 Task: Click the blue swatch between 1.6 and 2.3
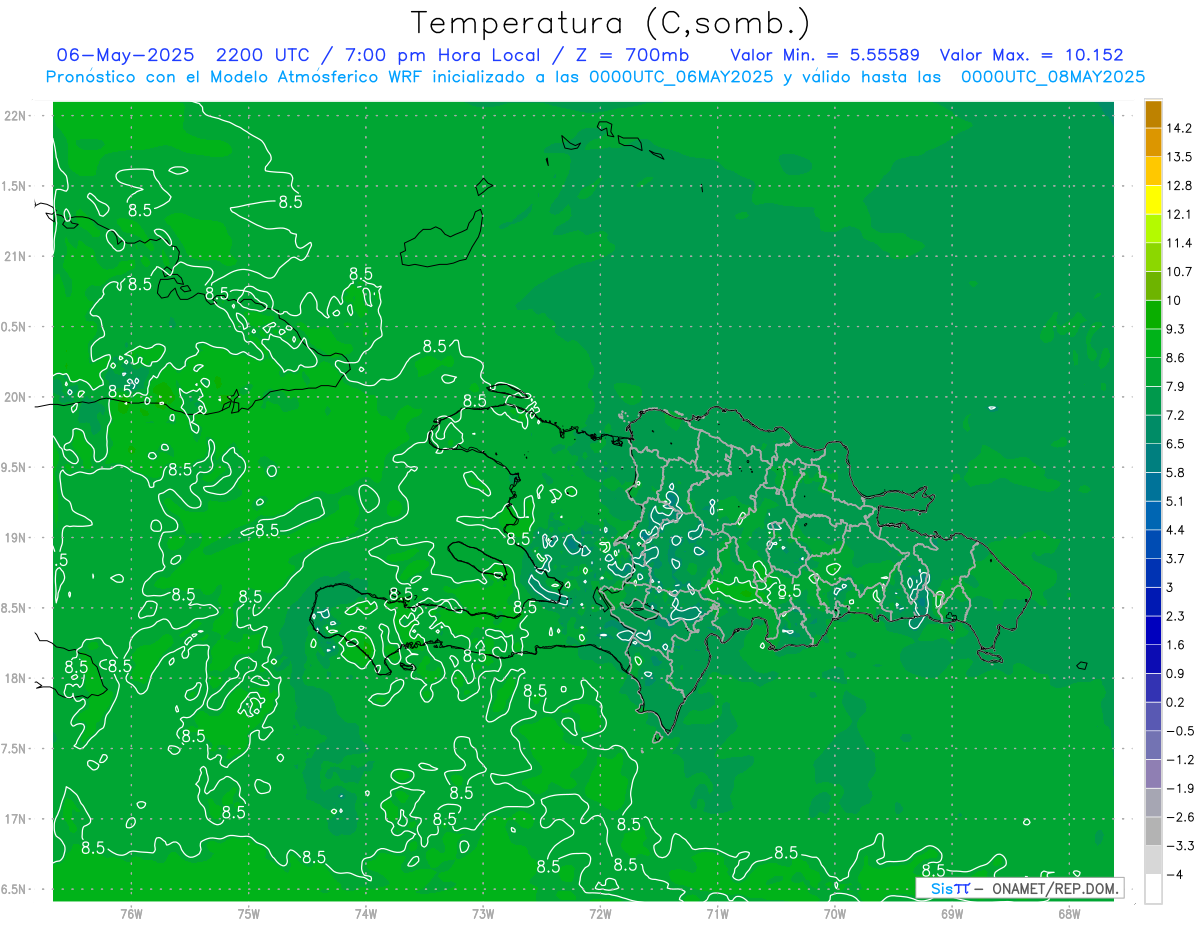[x=1153, y=631]
